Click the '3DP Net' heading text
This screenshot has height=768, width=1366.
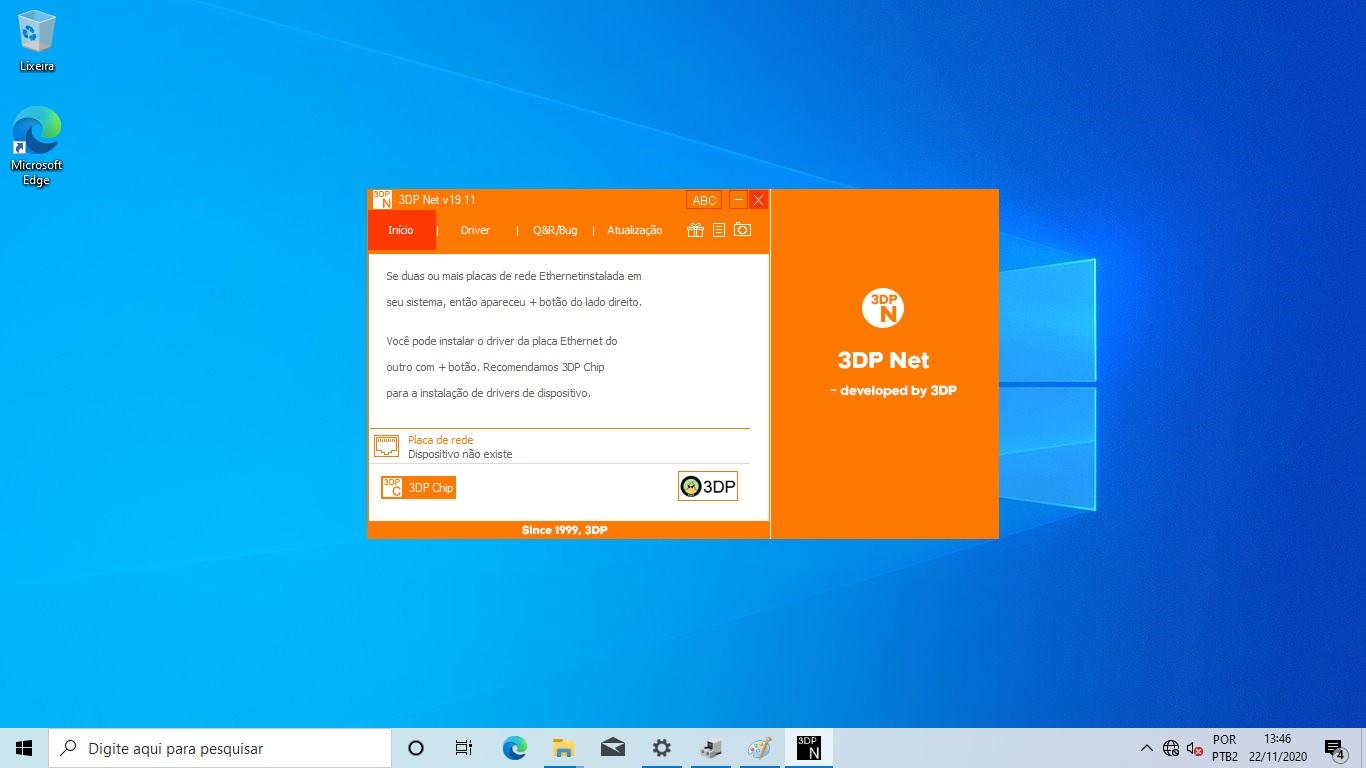(884, 360)
